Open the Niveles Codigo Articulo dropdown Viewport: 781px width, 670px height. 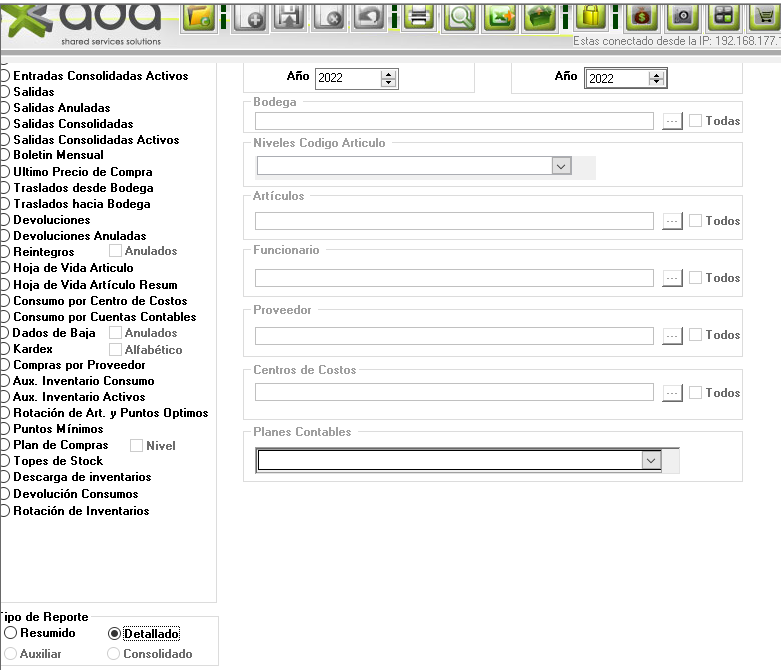pos(561,166)
